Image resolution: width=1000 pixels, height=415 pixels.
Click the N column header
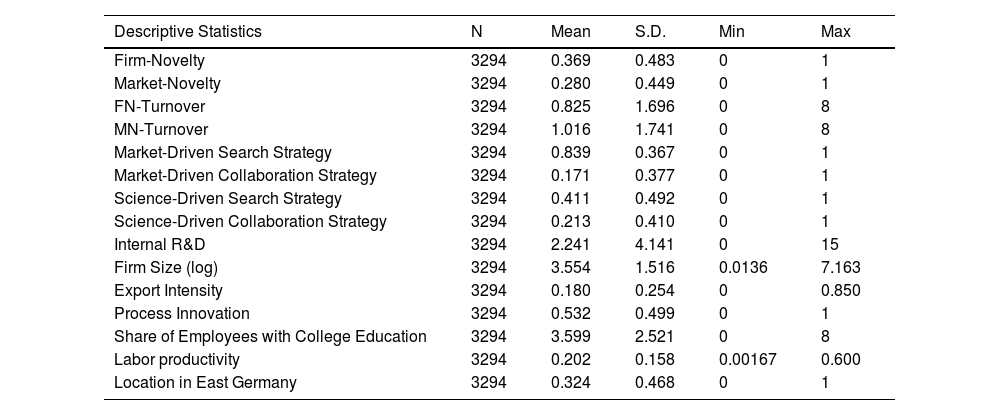[x=477, y=32]
